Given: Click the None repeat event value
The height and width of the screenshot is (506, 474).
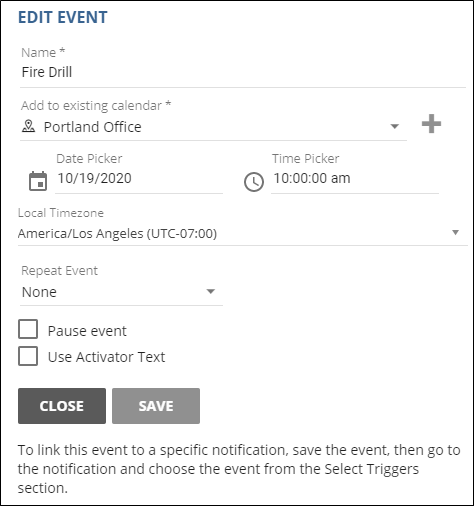Looking at the screenshot, I should click(x=39, y=292).
